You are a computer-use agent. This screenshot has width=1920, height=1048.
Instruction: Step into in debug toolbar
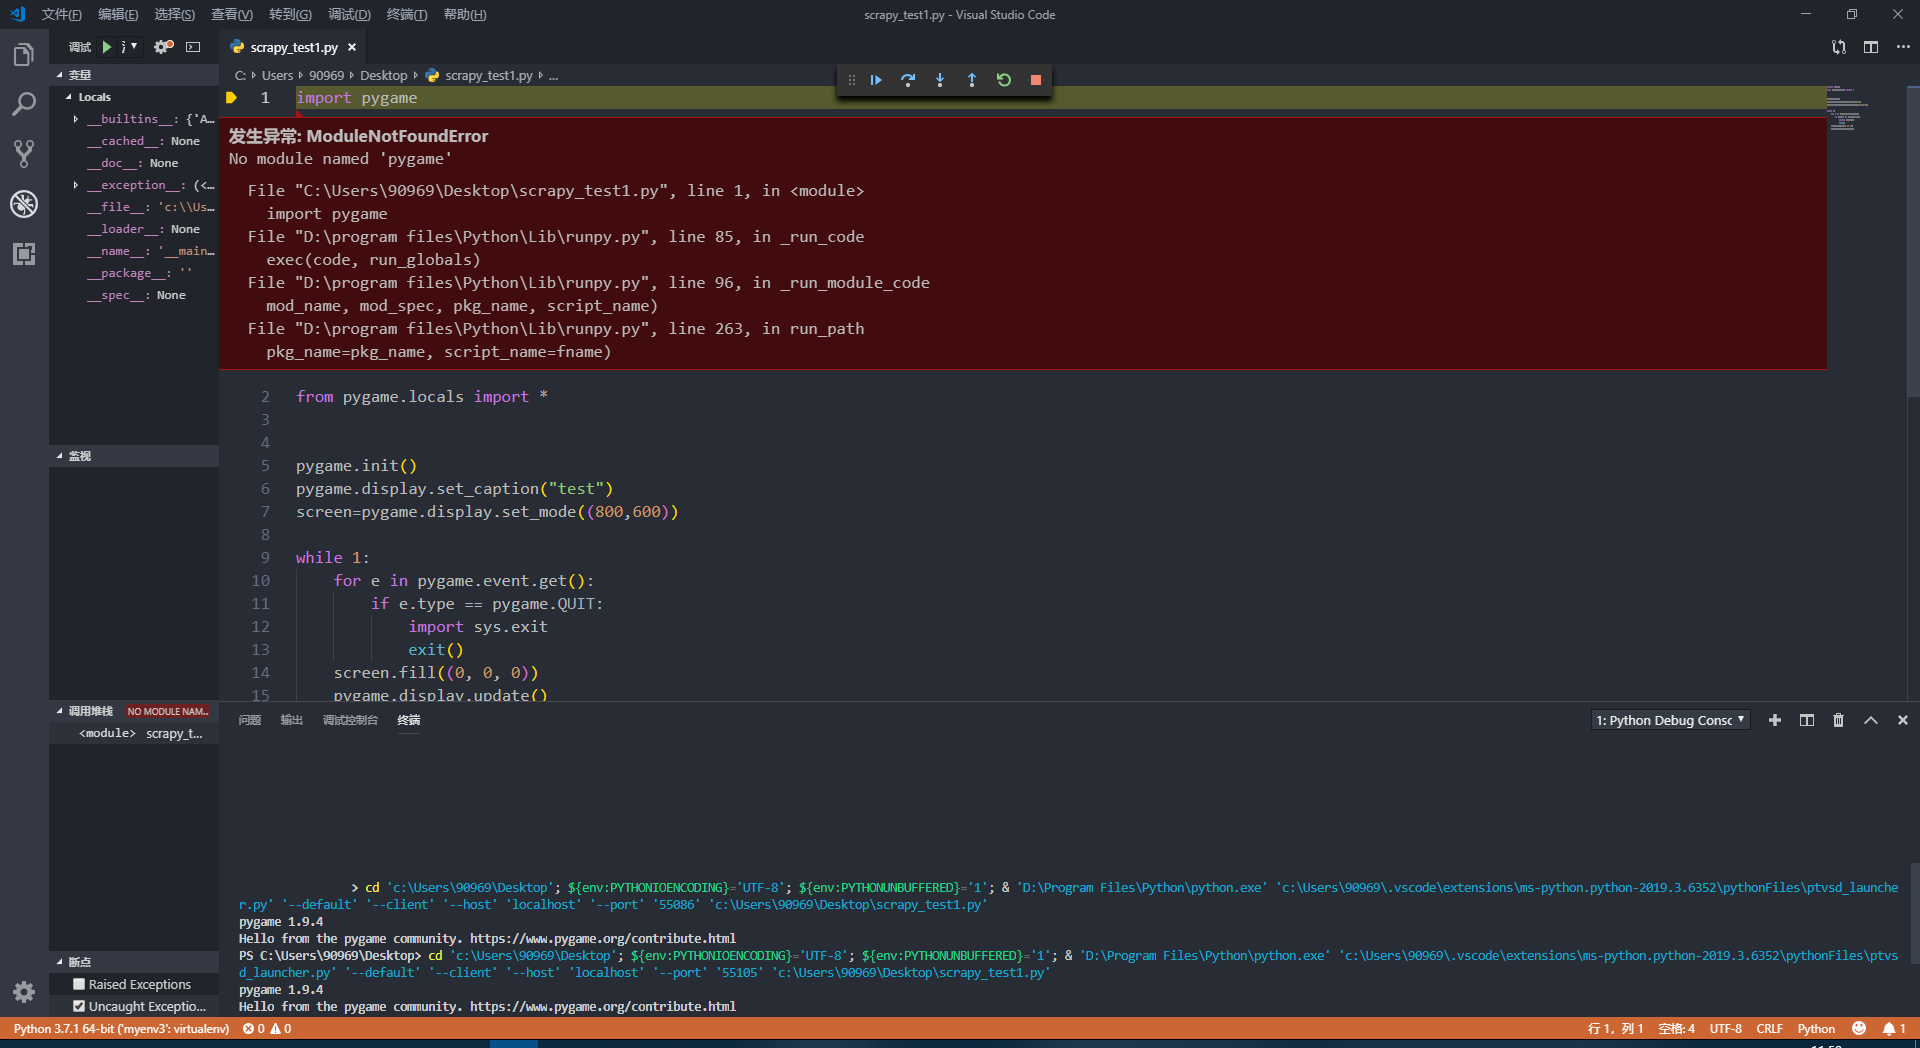[x=940, y=80]
